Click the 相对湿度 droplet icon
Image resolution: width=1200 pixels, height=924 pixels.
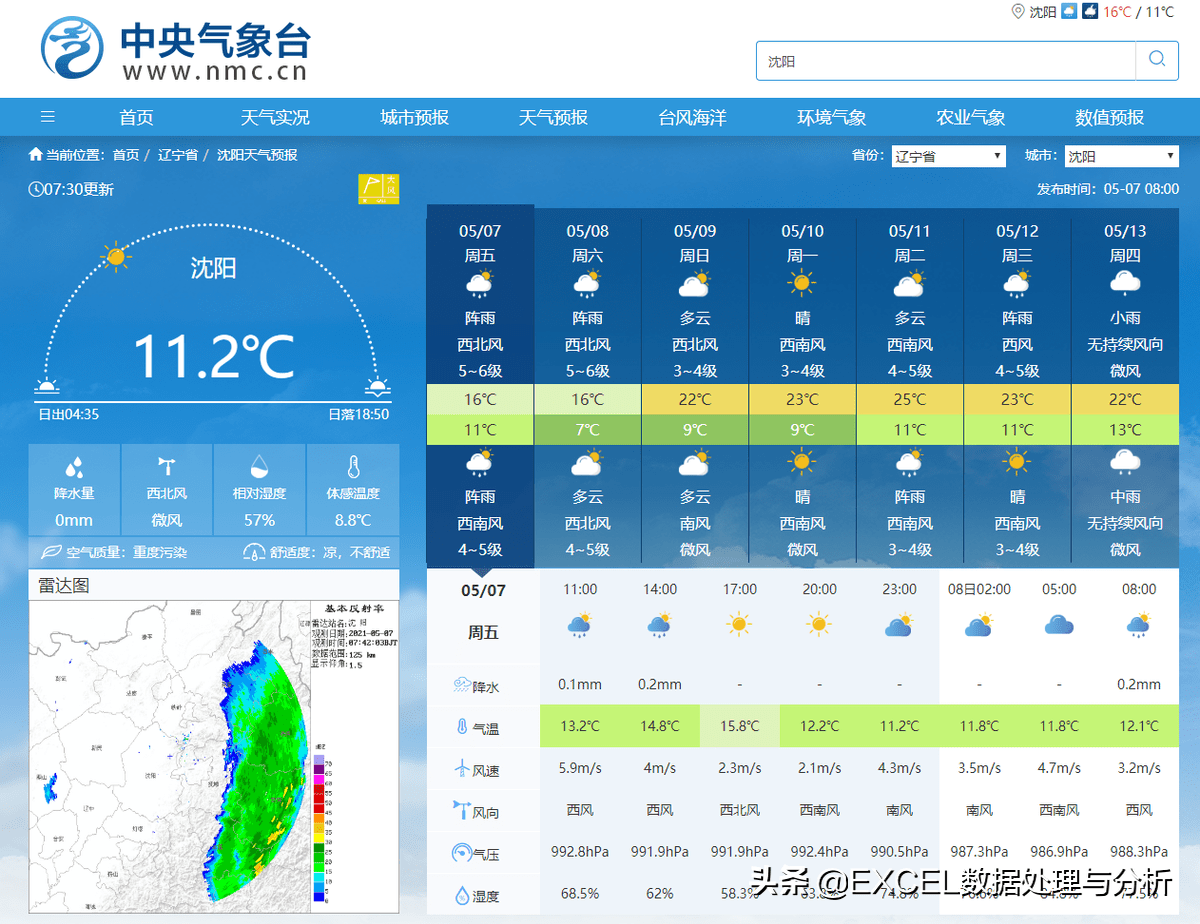coord(259,467)
